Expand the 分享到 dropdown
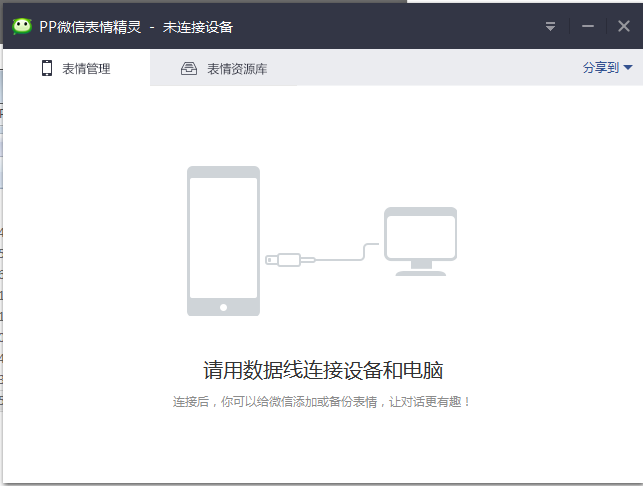This screenshot has height=486, width=643. [607, 68]
